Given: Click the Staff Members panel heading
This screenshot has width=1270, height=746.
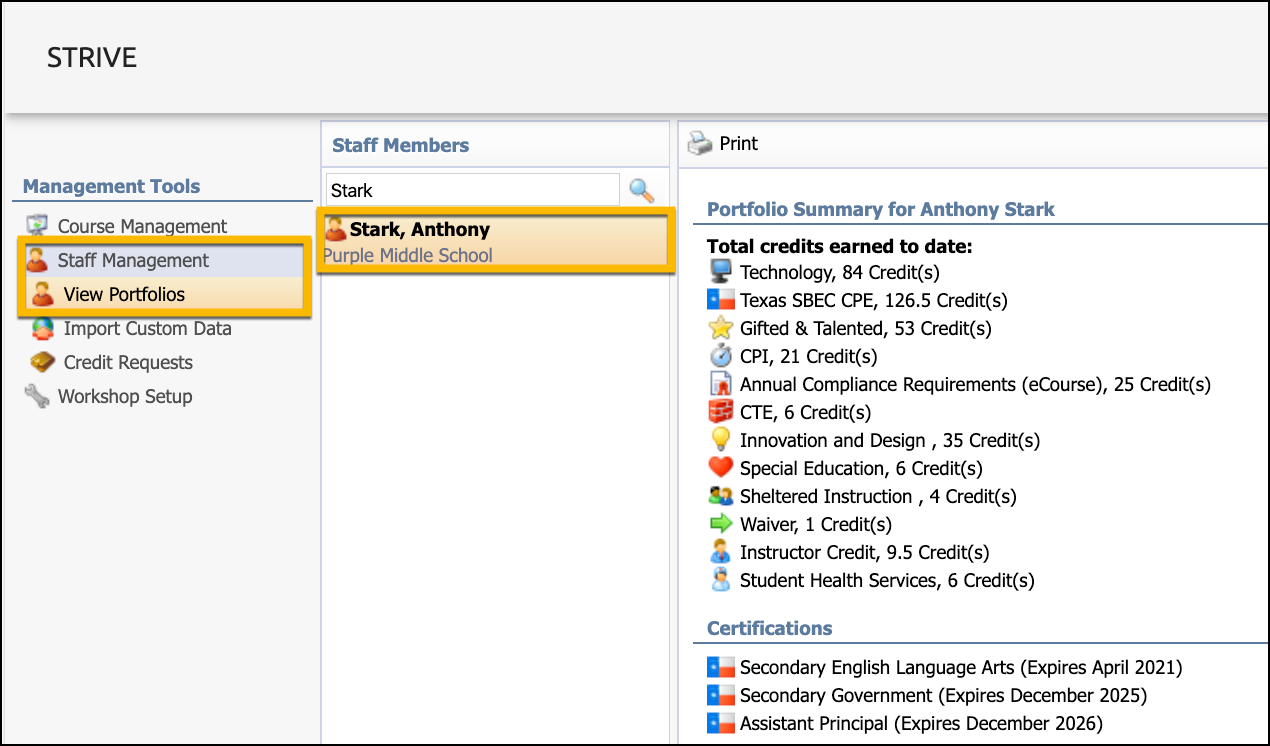Looking at the screenshot, I should [x=400, y=145].
